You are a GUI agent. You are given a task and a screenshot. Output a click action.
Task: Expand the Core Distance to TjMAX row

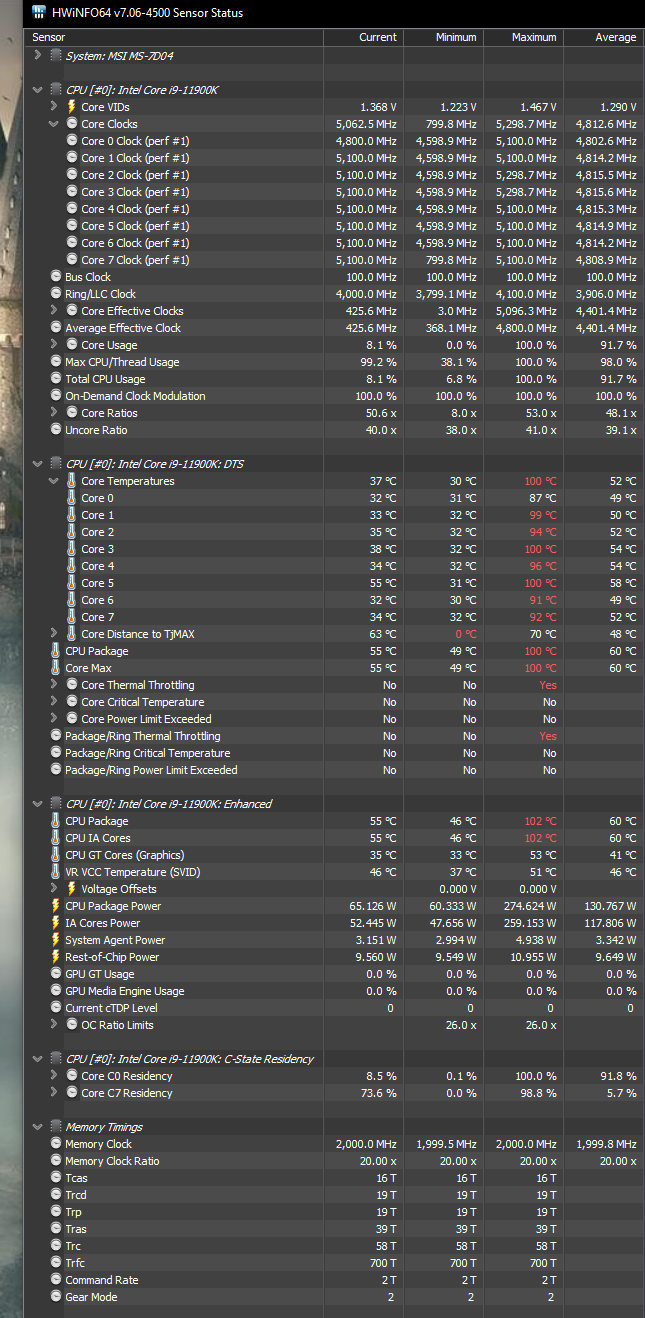click(x=54, y=634)
